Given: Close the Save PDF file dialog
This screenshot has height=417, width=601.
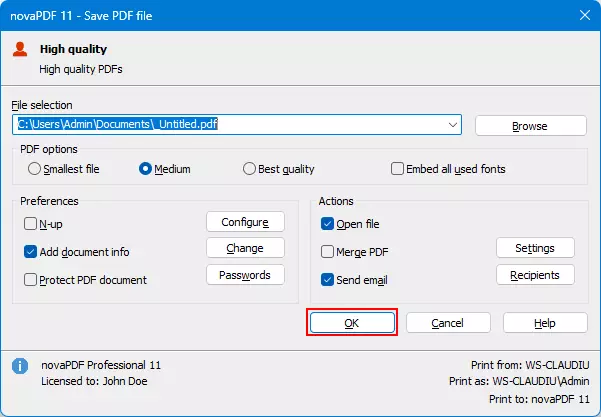Looking at the screenshot, I should coord(583,14).
